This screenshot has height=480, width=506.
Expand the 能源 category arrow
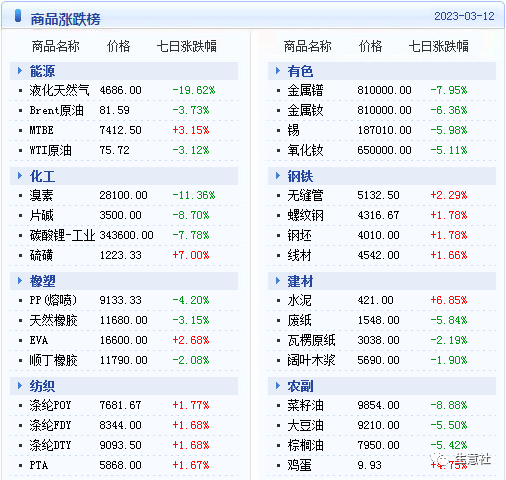click(x=20, y=71)
